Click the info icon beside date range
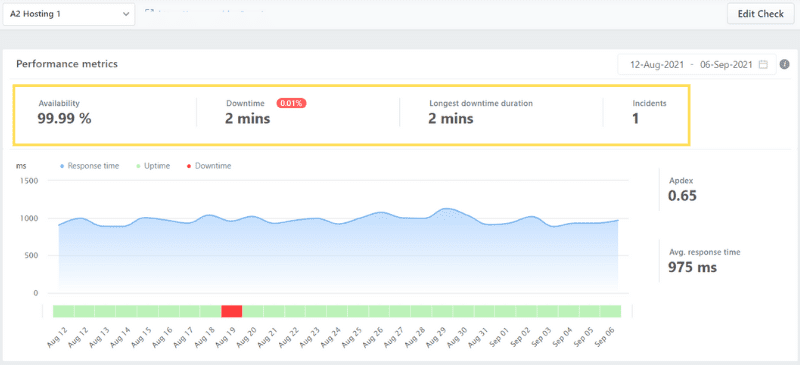 (x=785, y=65)
